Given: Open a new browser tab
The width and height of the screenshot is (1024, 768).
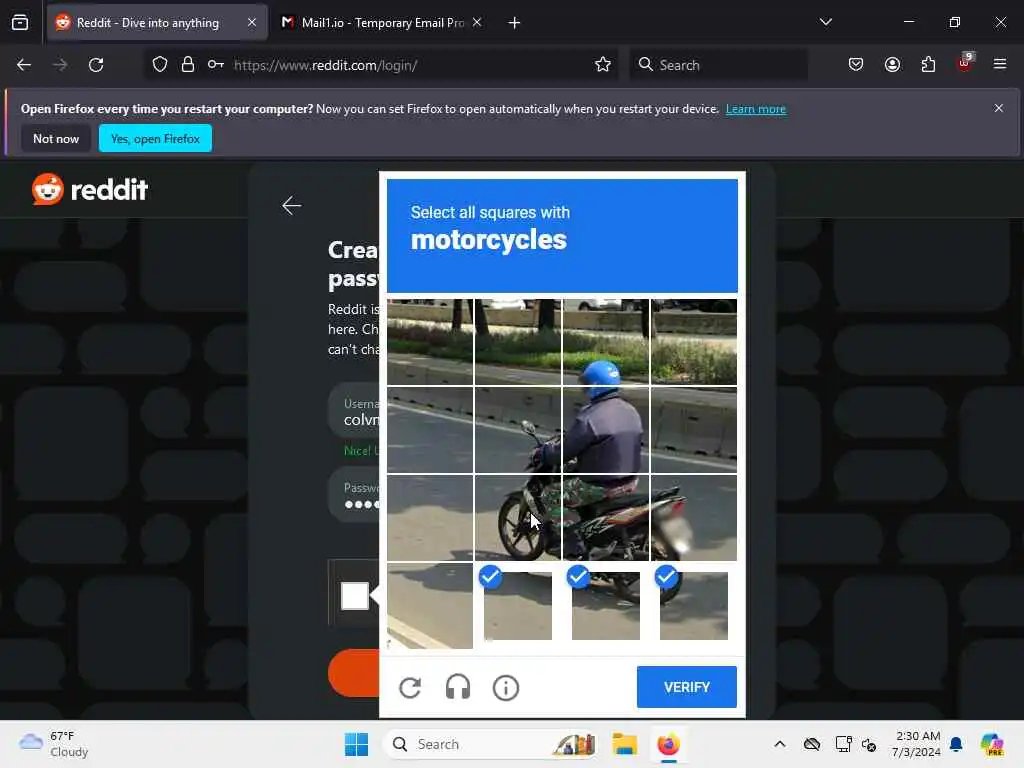Looking at the screenshot, I should coord(514,23).
